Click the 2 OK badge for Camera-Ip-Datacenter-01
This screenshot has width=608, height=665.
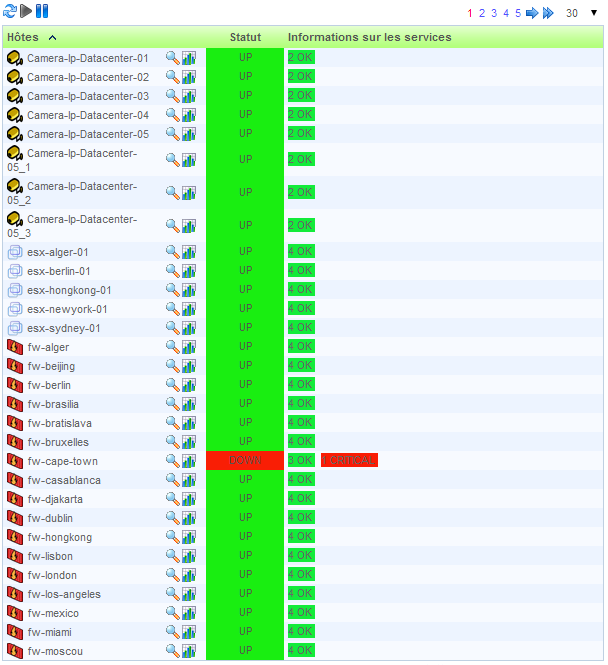click(x=301, y=57)
